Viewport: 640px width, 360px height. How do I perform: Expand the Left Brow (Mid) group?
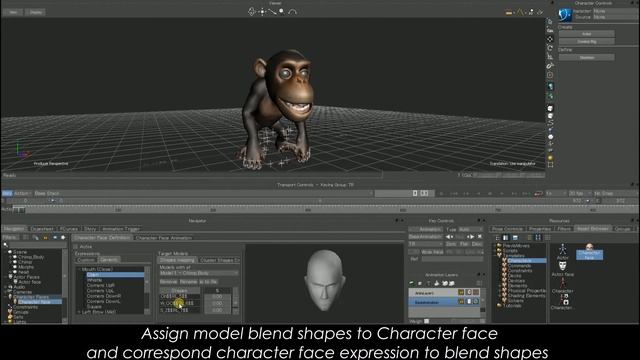tap(79, 312)
